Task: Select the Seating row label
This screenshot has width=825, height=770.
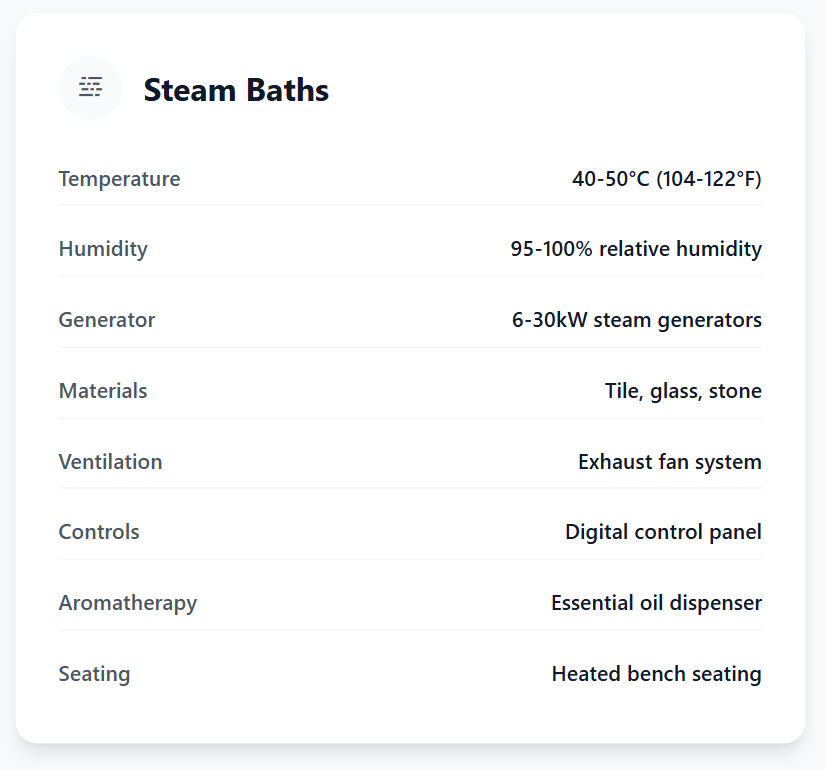Action: (x=94, y=674)
